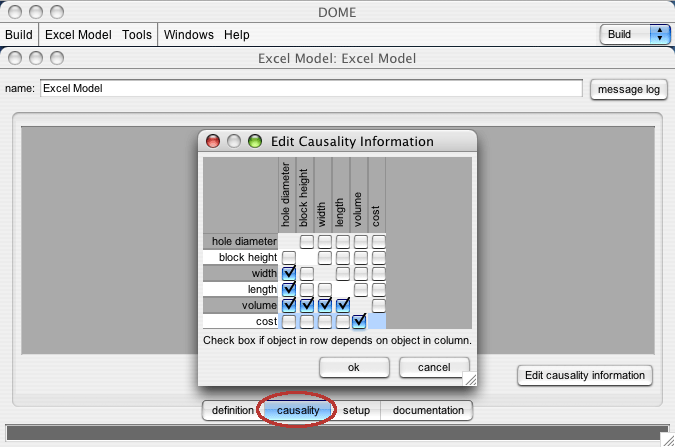Check cost depends on length
The height and width of the screenshot is (447, 675).
point(343,321)
